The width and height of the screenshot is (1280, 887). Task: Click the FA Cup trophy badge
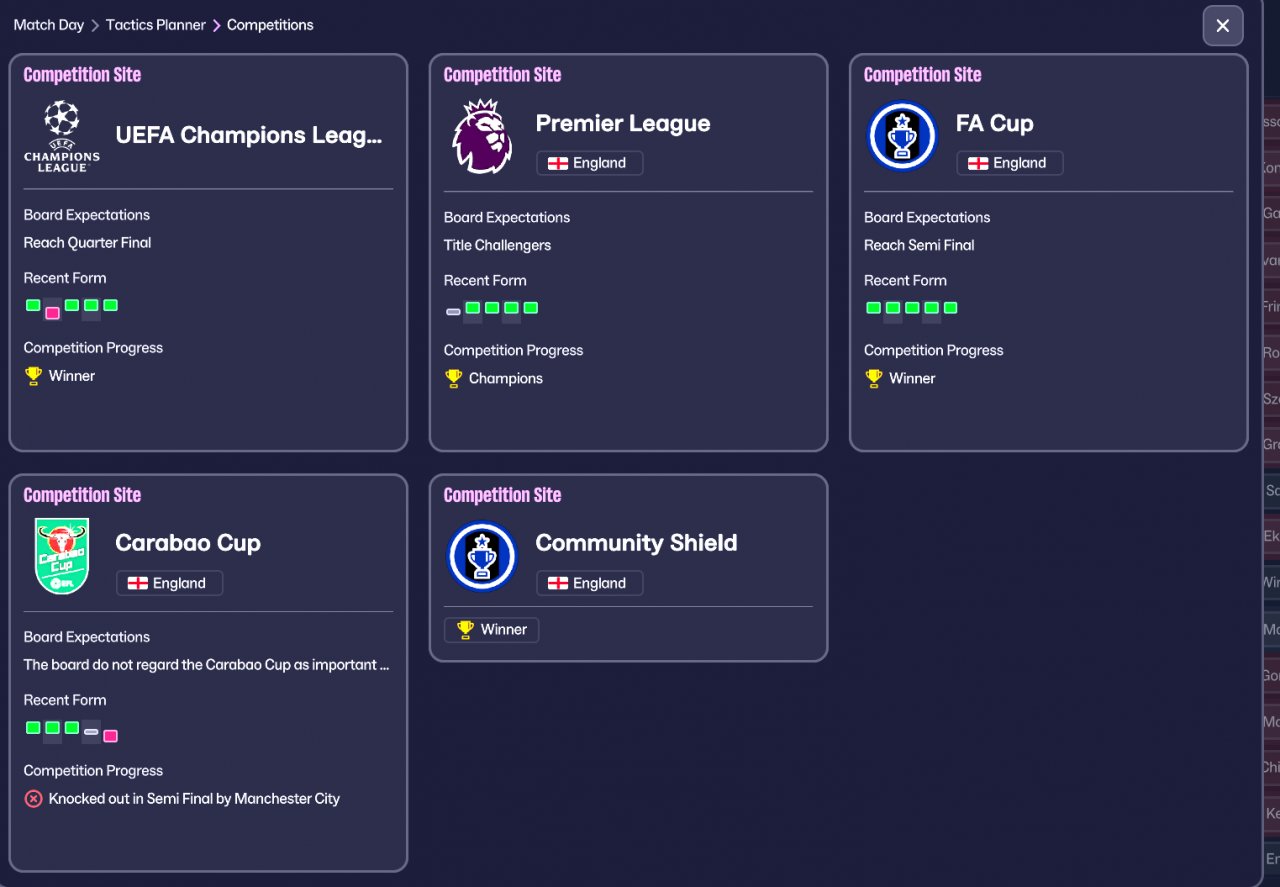point(902,136)
